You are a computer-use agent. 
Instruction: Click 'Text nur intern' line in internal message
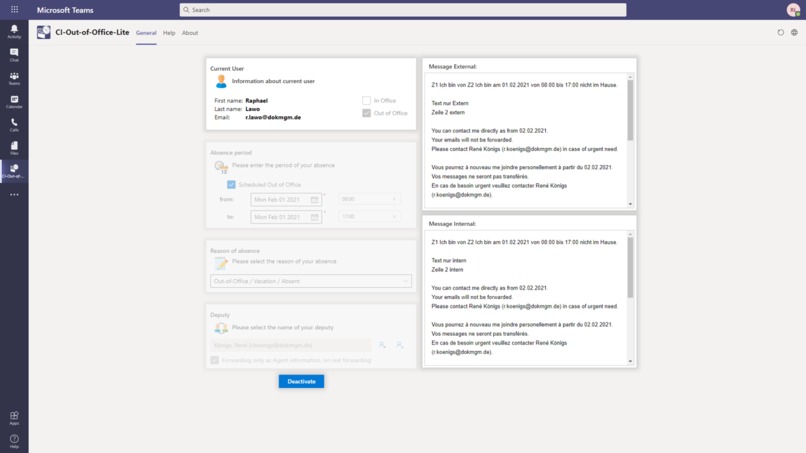point(449,260)
